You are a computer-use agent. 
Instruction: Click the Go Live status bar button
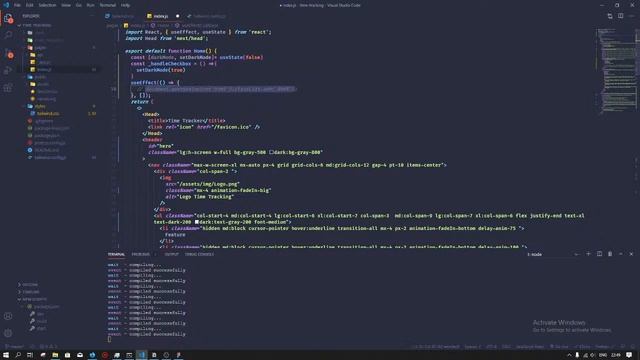click(559, 347)
